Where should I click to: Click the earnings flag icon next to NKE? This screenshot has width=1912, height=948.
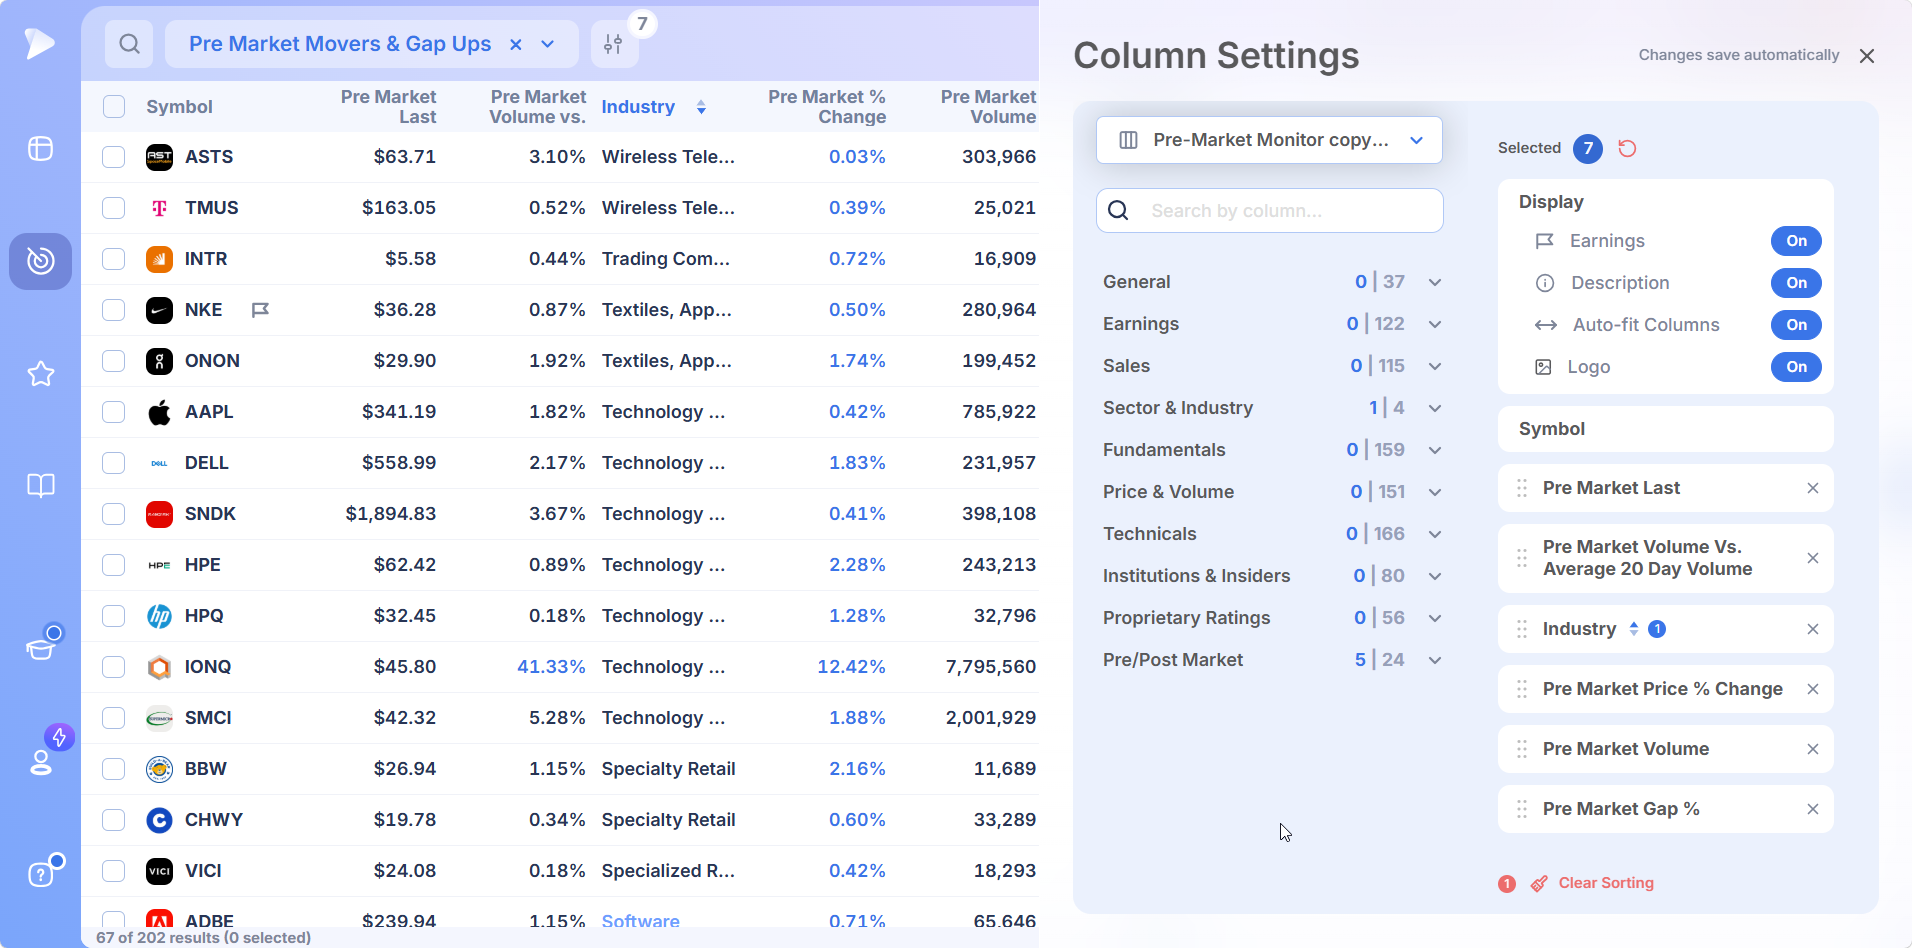(260, 310)
